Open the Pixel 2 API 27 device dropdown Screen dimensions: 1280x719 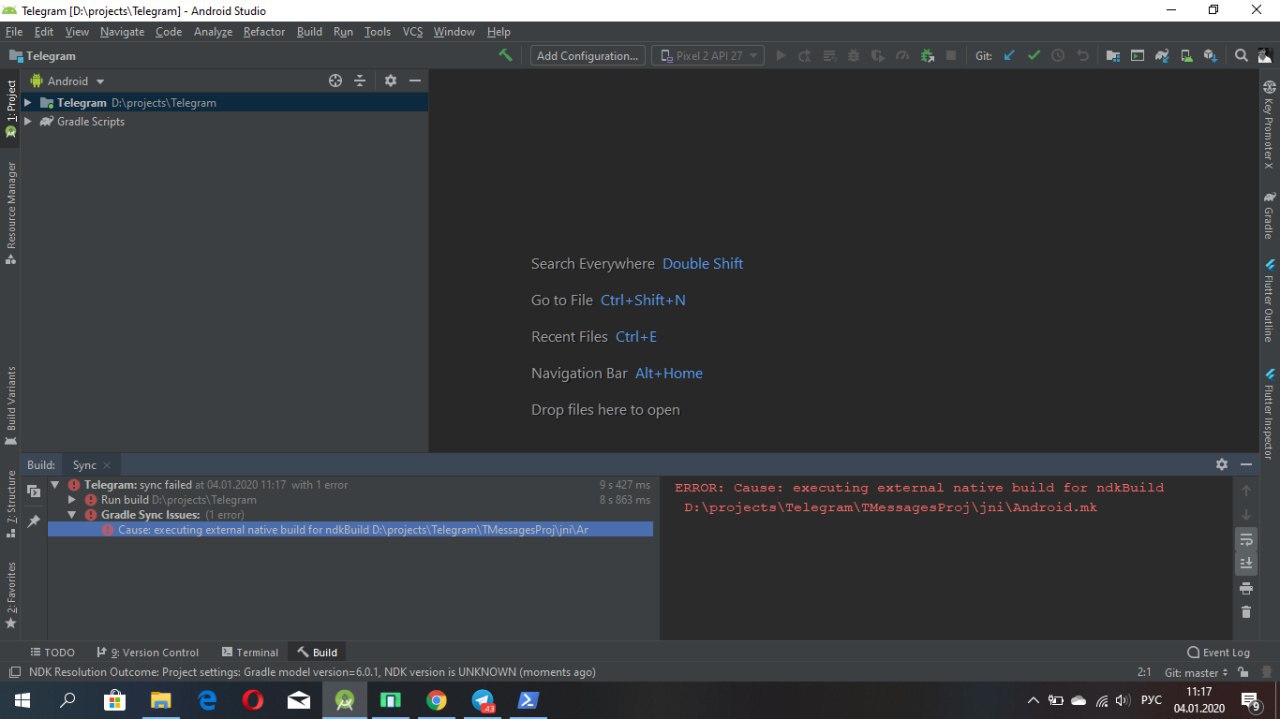[x=708, y=56]
